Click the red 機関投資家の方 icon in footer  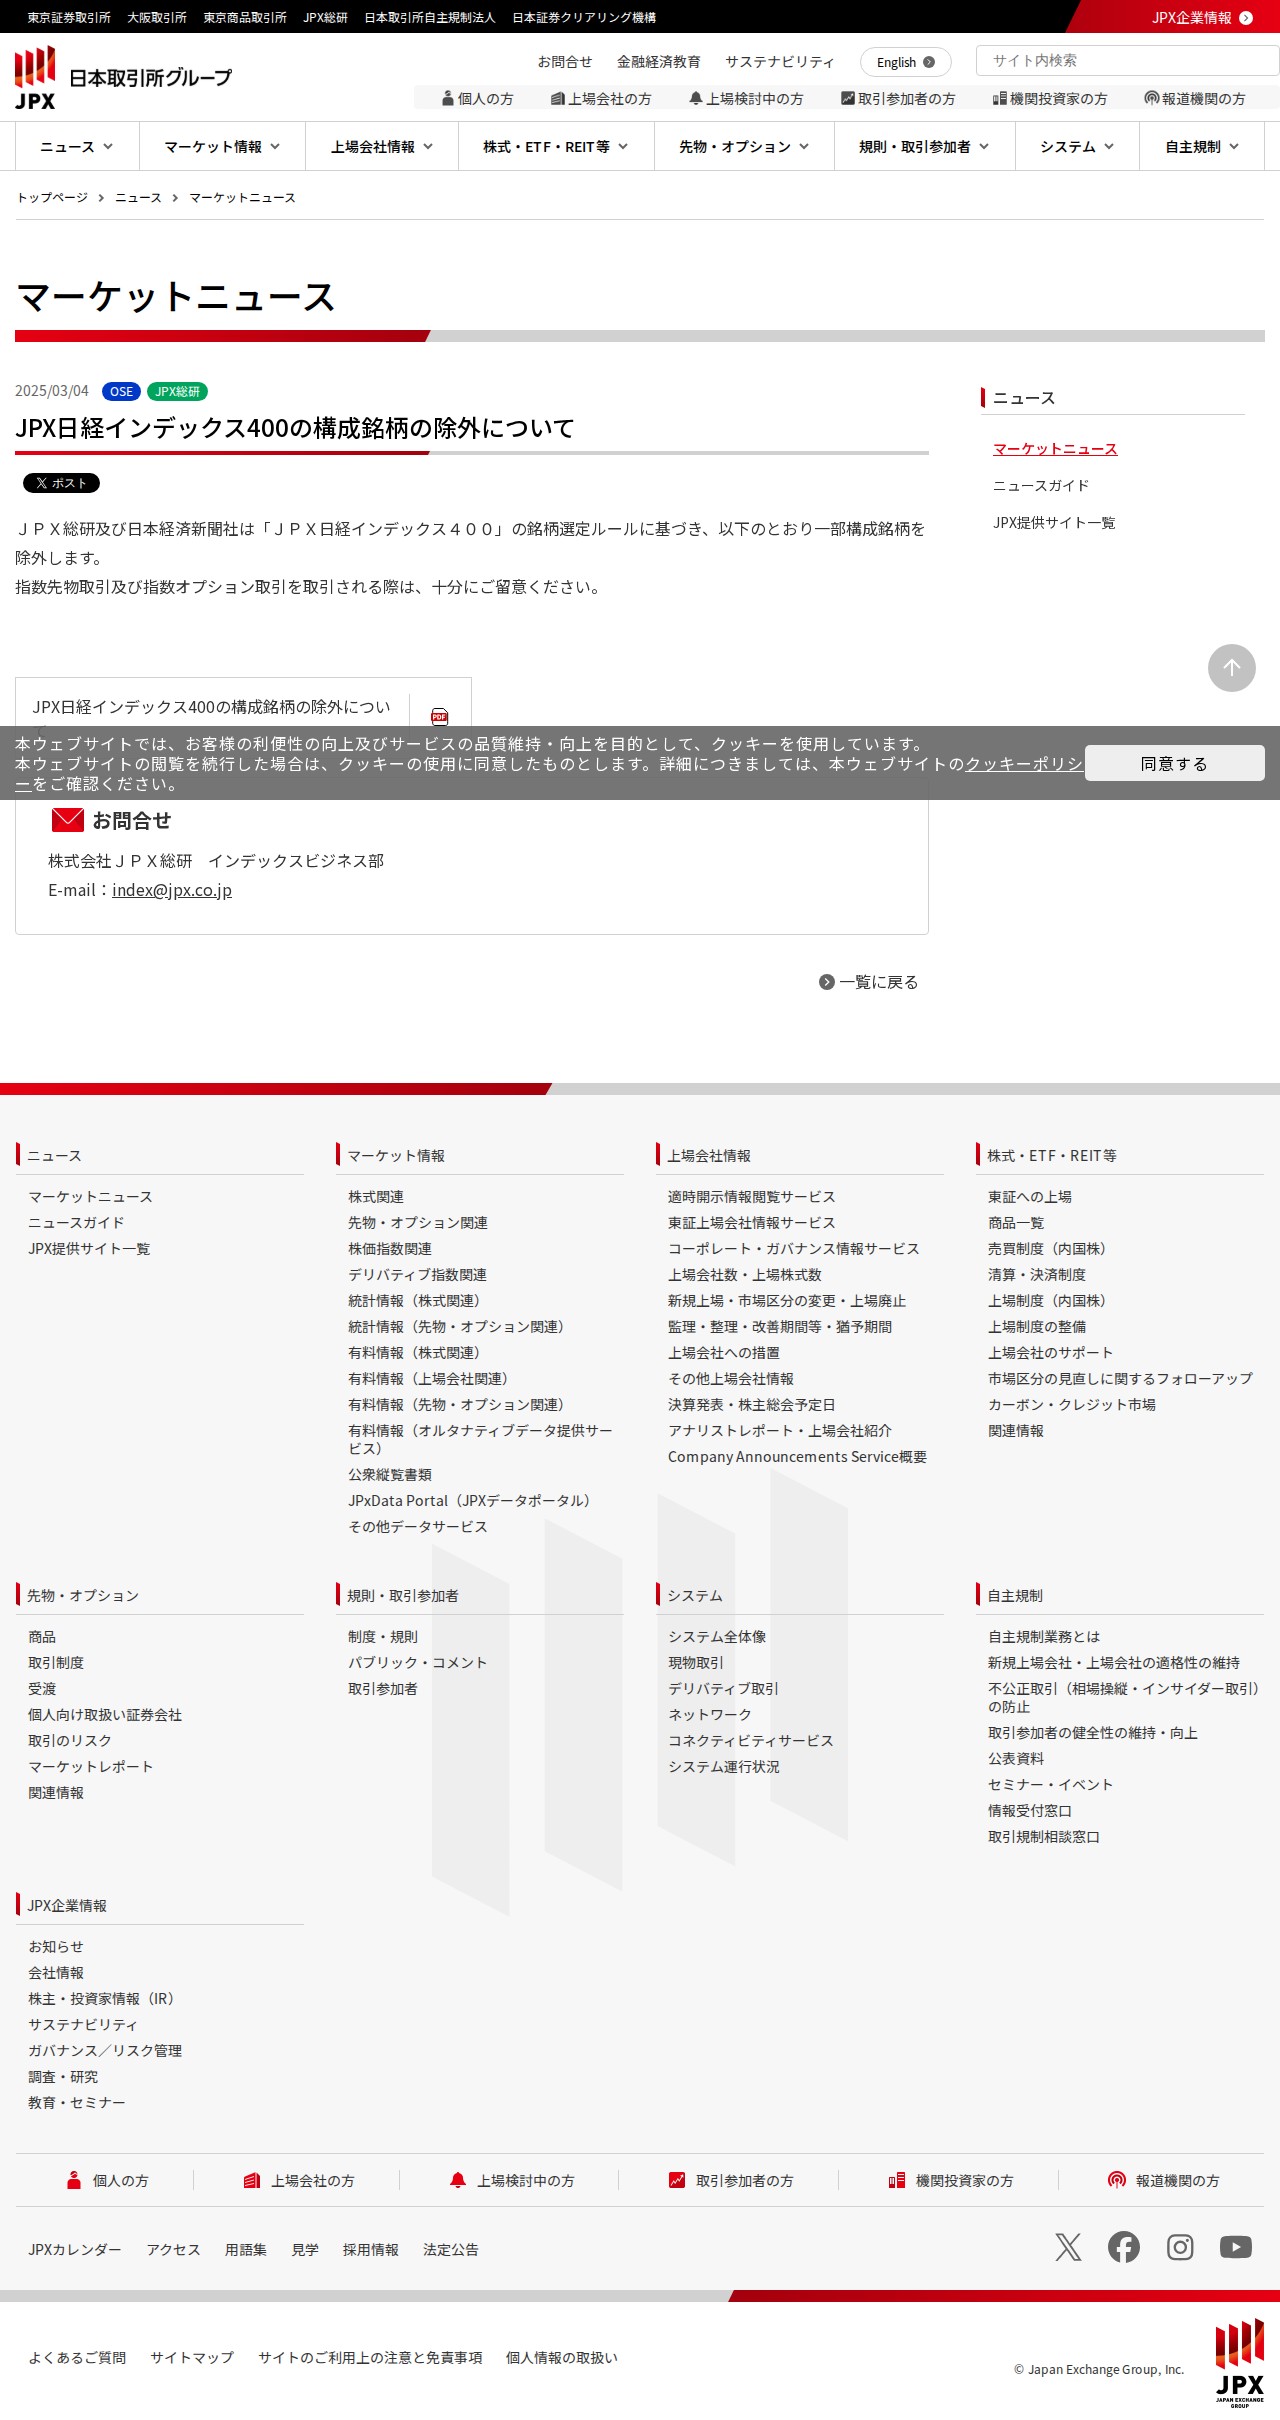tap(897, 2180)
